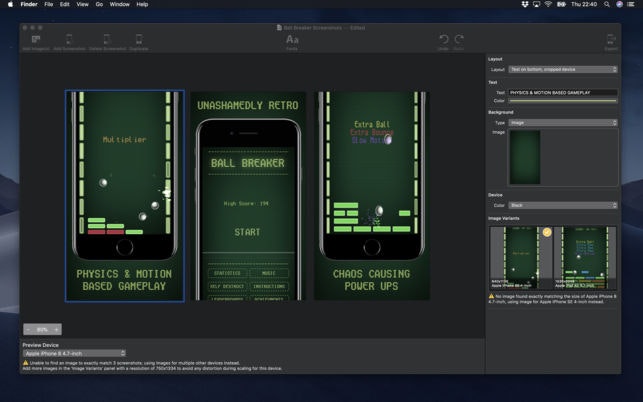
Task: Click the Add Image(s) toolbar icon
Action: (36, 40)
